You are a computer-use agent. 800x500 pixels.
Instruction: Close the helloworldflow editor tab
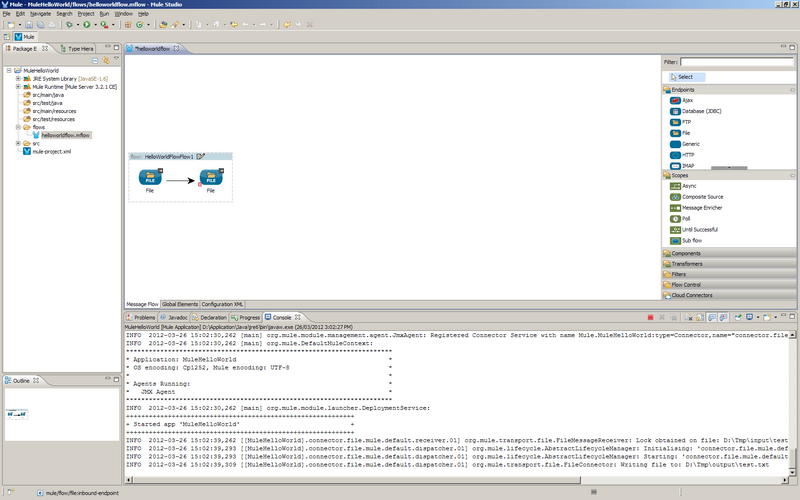coord(177,48)
